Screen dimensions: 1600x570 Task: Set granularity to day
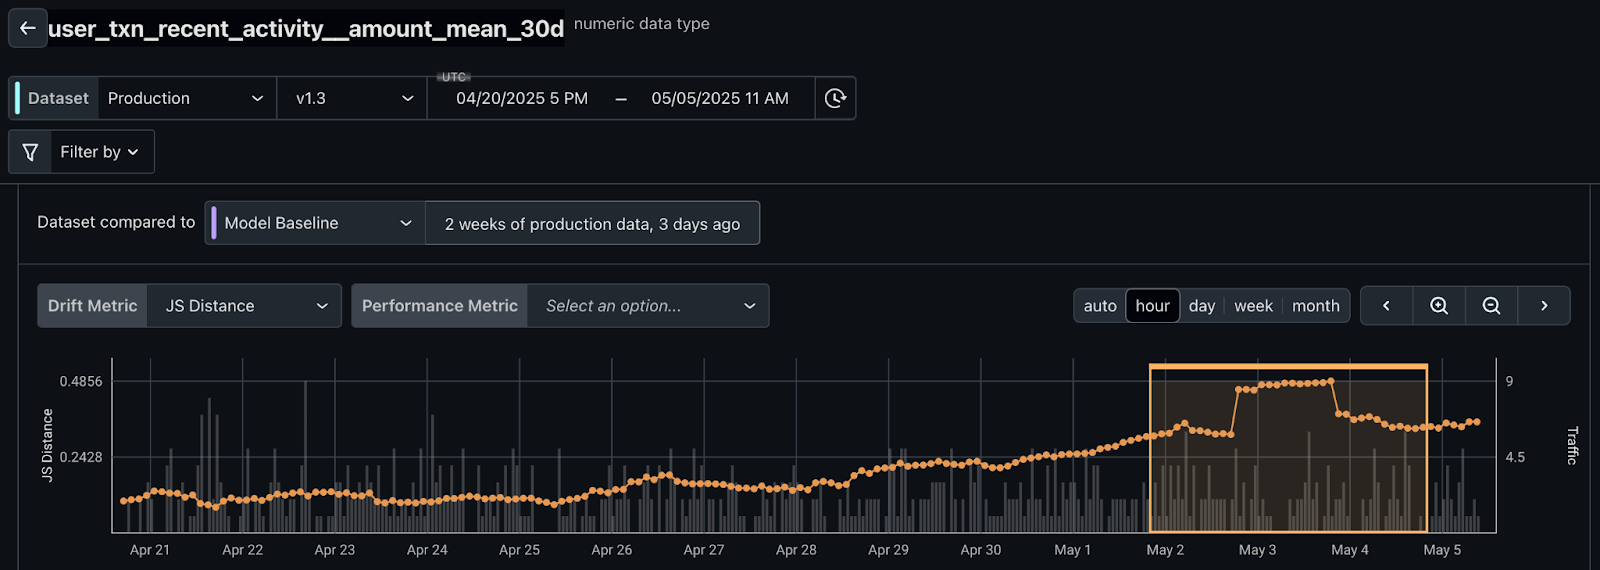pyautogui.click(x=1202, y=306)
